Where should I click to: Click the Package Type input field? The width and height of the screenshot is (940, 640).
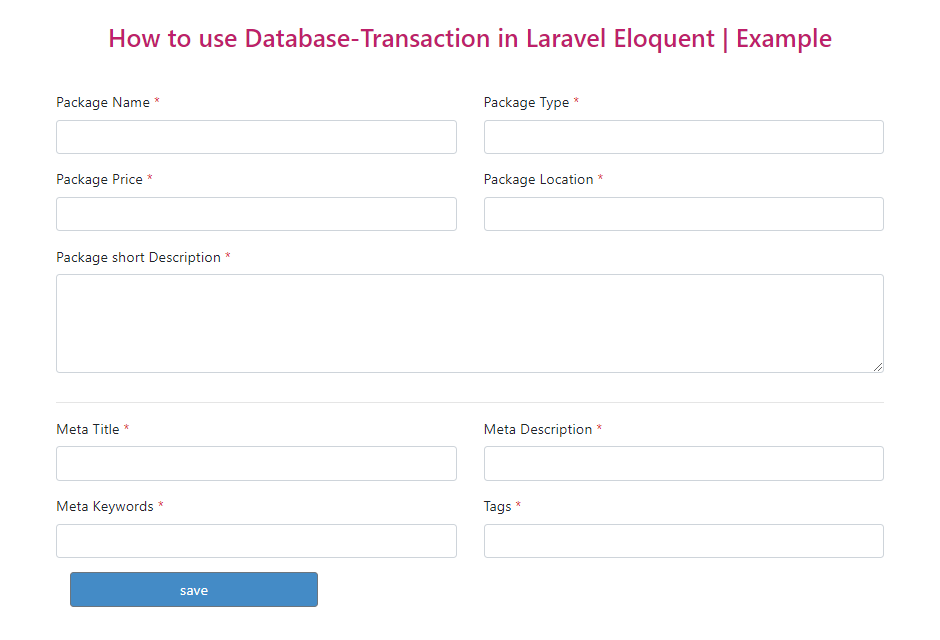click(683, 137)
